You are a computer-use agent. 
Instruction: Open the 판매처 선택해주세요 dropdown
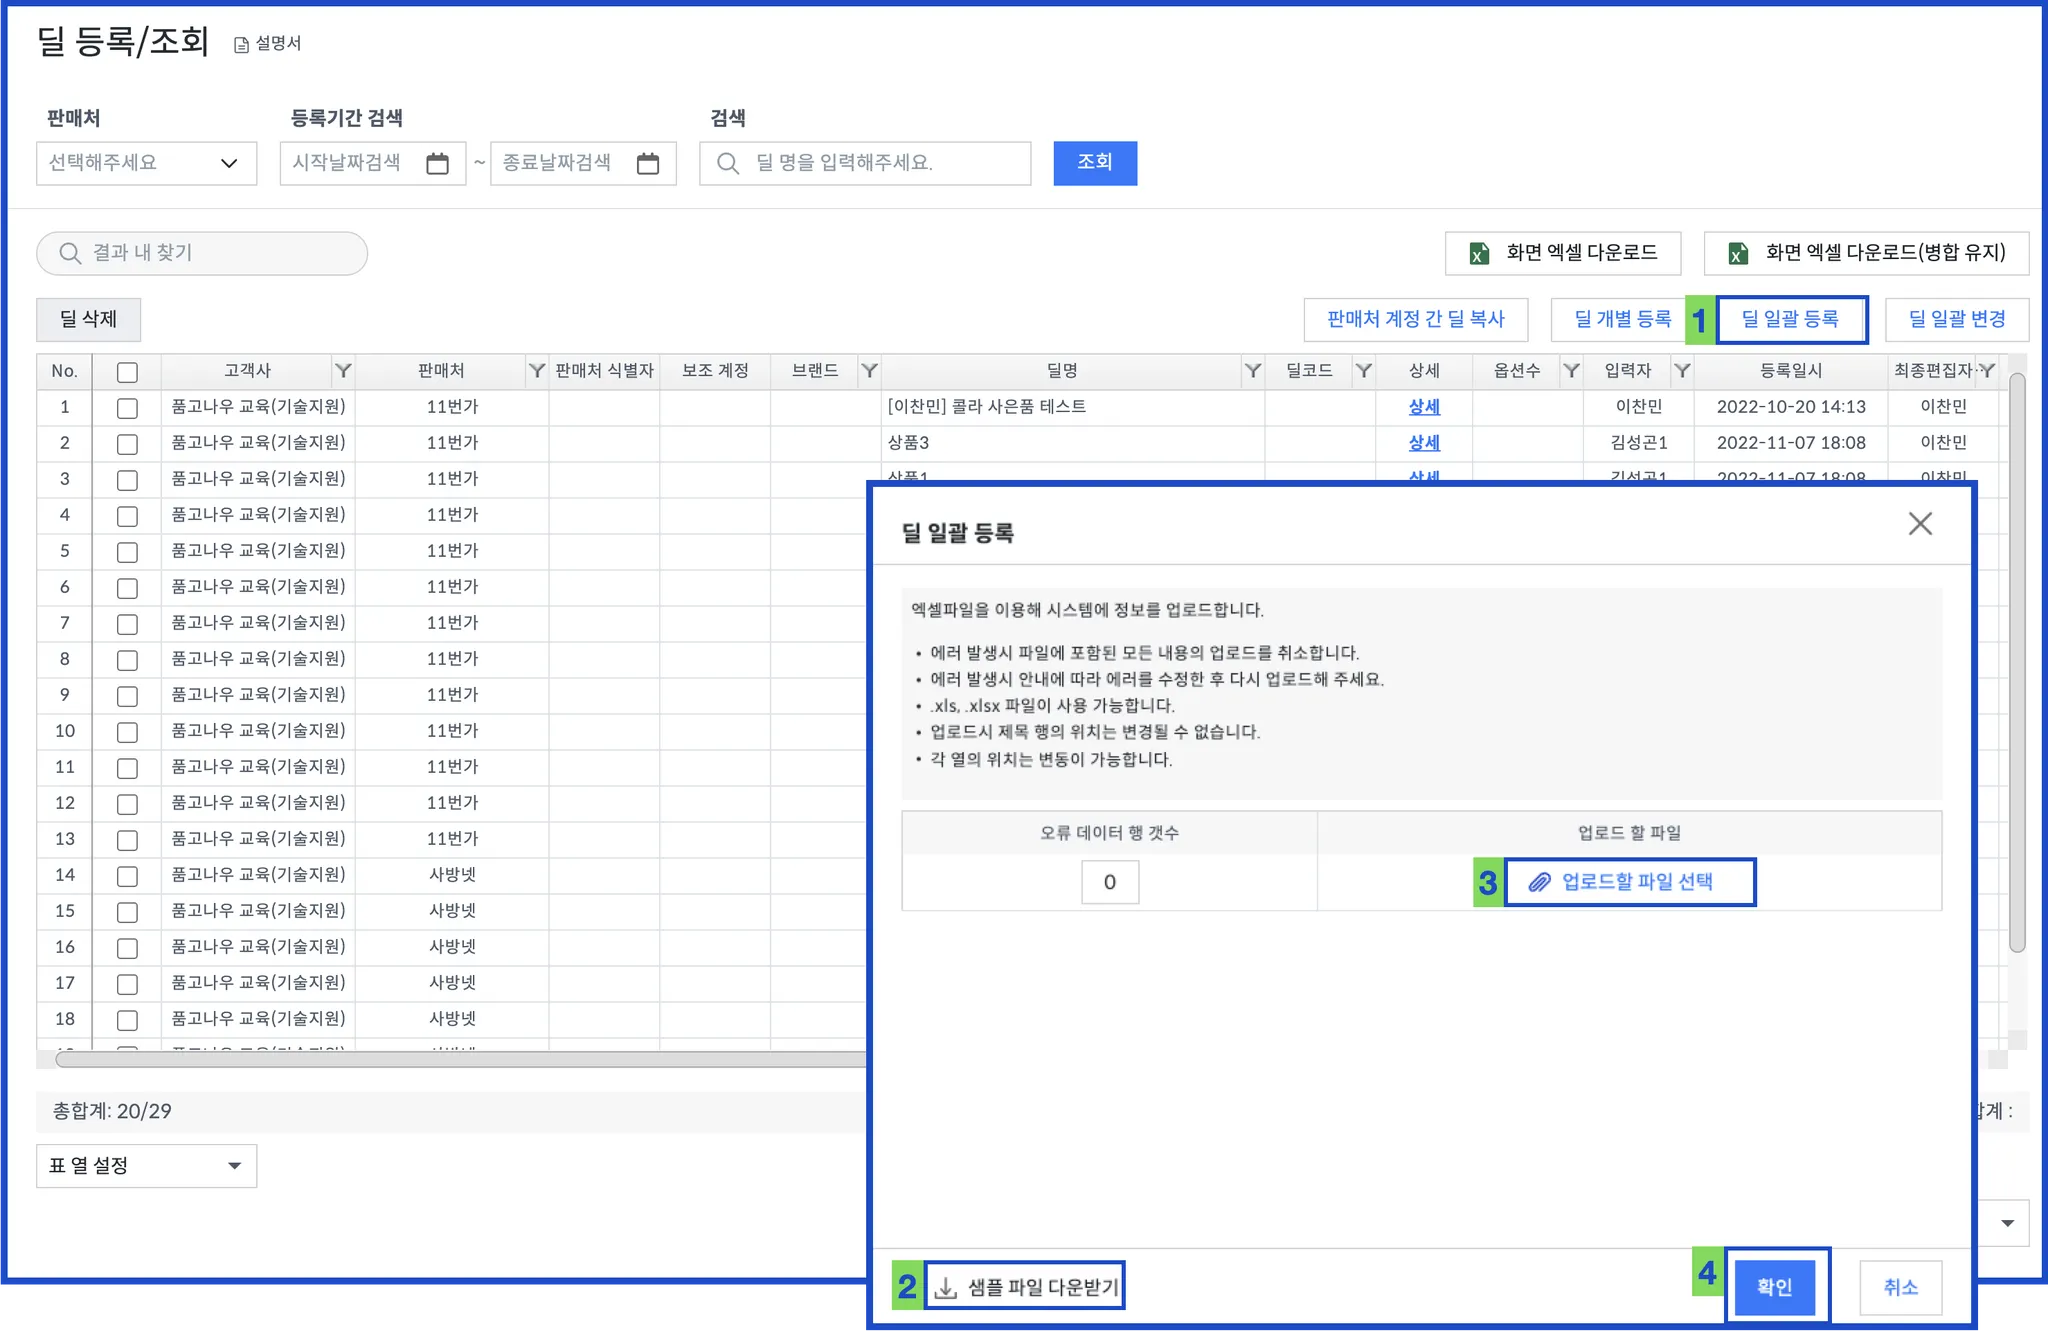tap(146, 163)
